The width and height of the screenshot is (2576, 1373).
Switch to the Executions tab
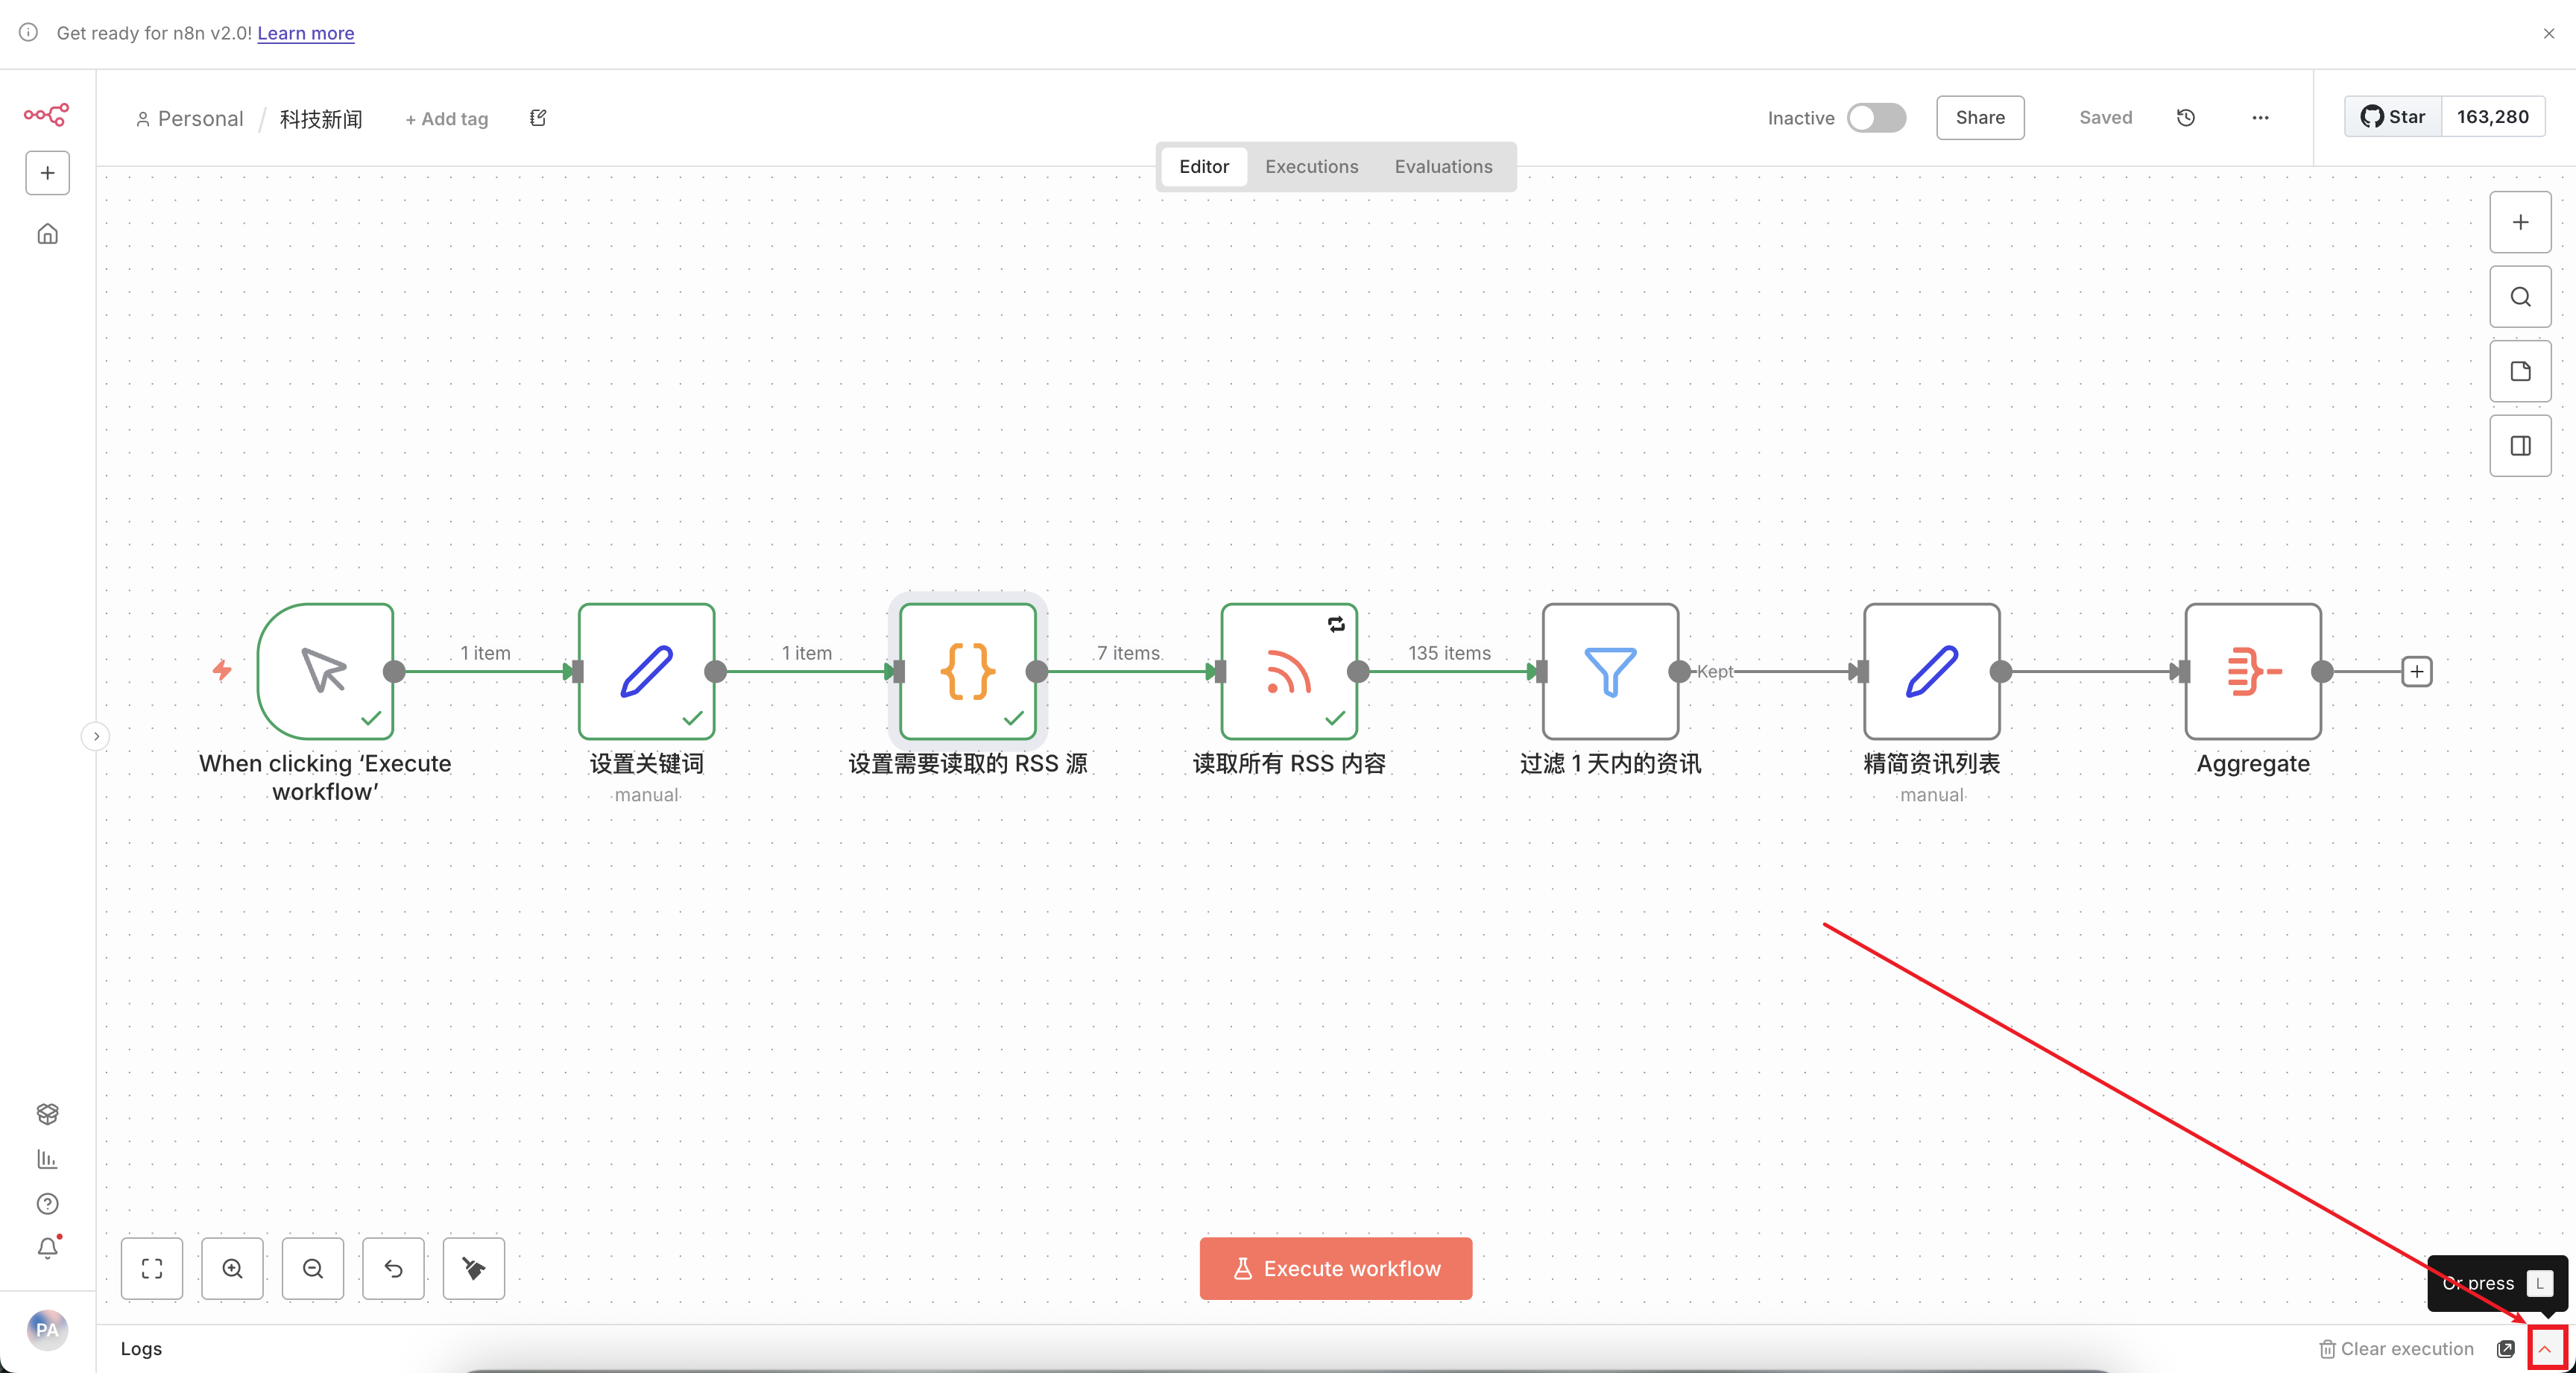(1311, 167)
